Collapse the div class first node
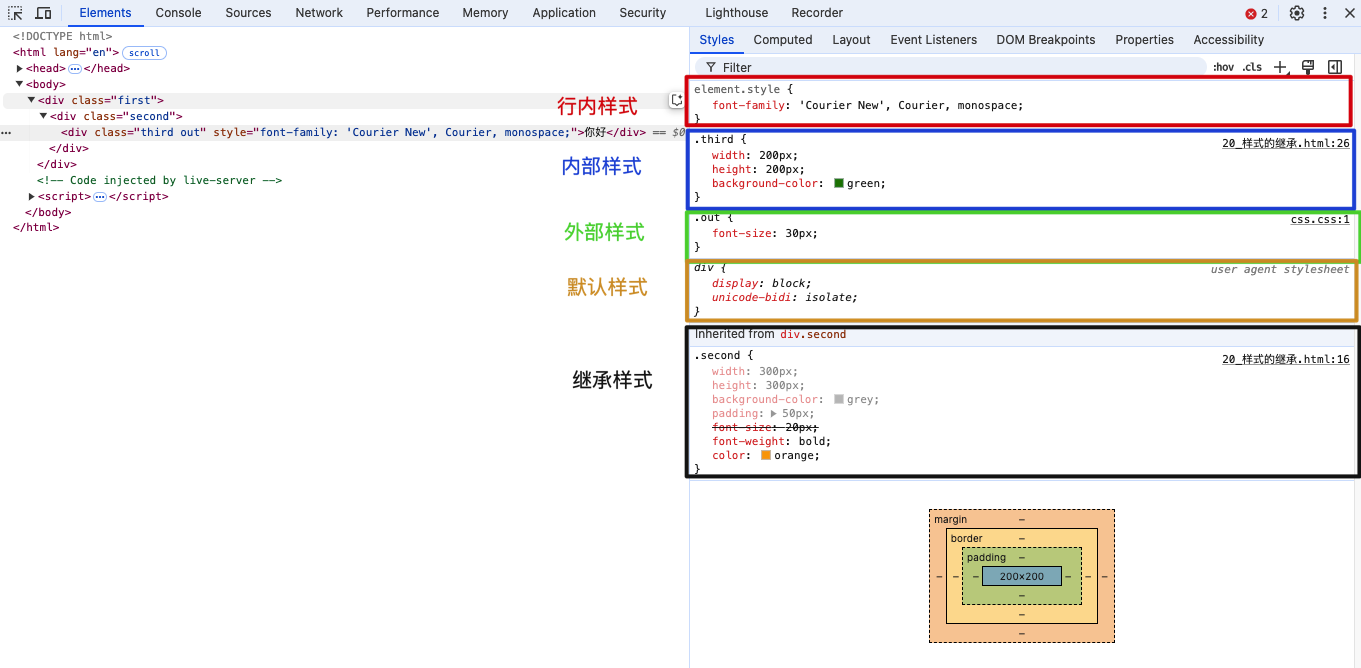 click(x=32, y=100)
